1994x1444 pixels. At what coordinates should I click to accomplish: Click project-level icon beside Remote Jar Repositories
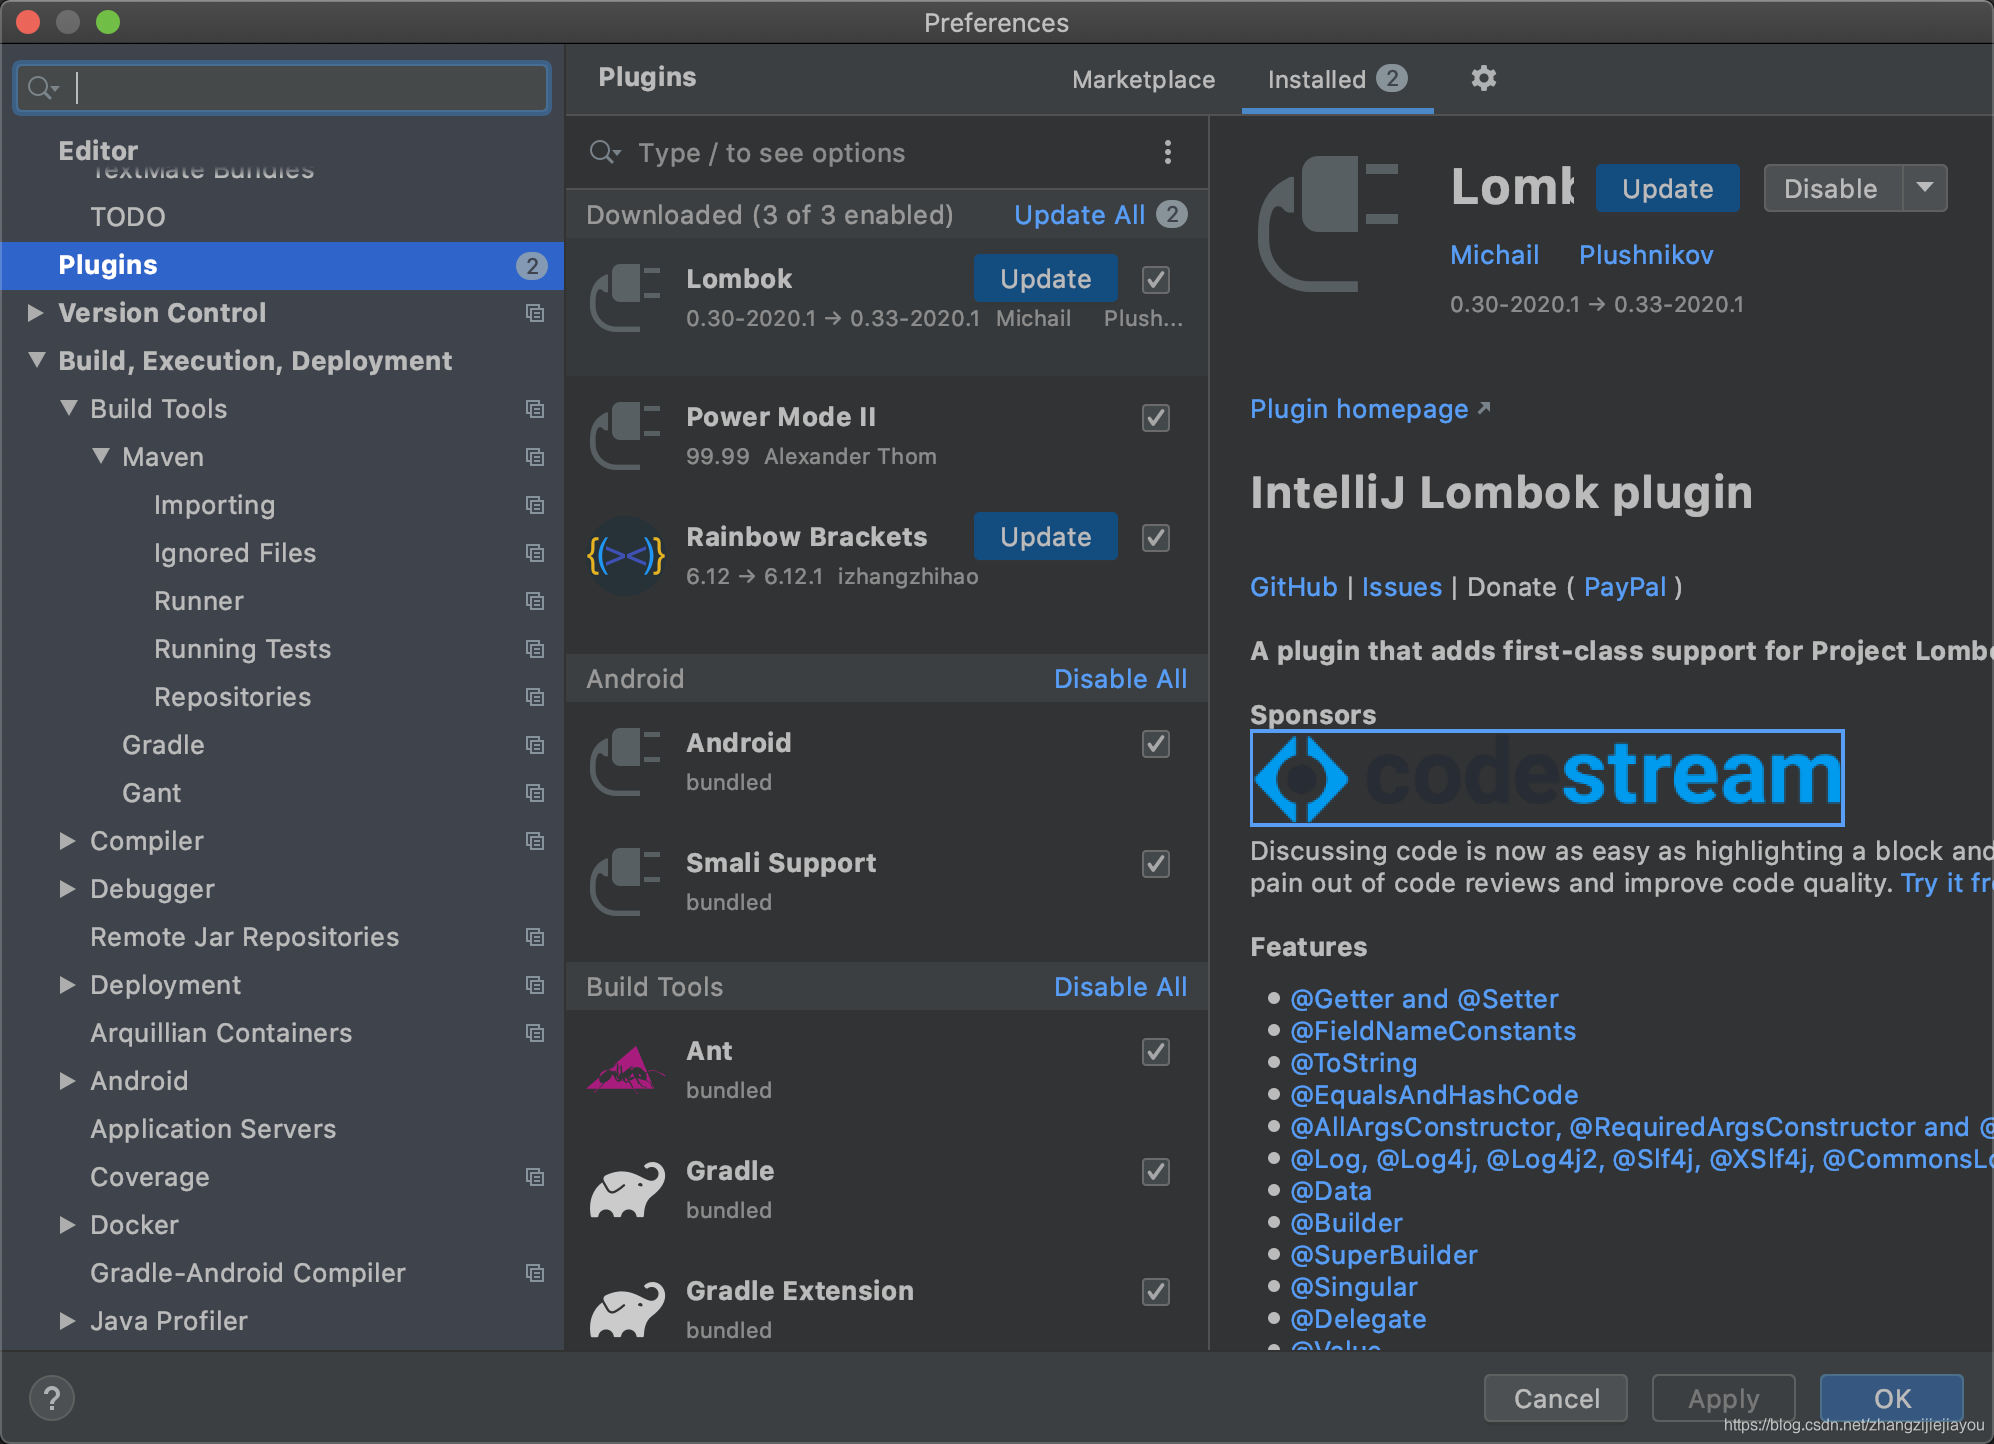click(535, 937)
